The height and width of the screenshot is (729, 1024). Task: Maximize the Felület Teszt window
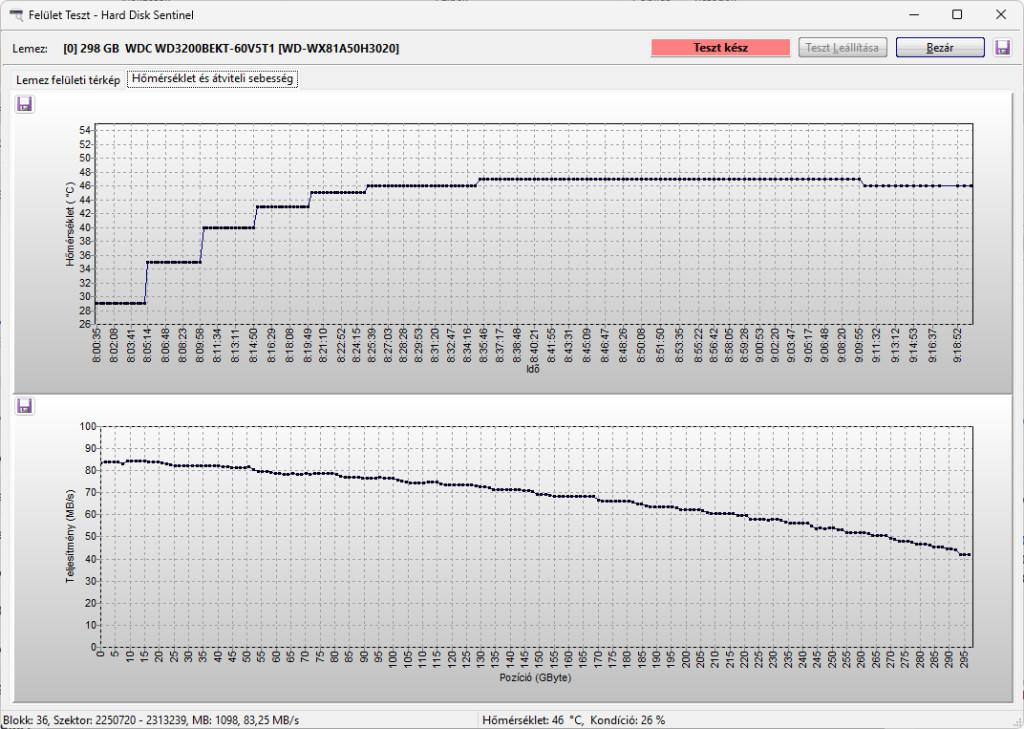(x=957, y=15)
